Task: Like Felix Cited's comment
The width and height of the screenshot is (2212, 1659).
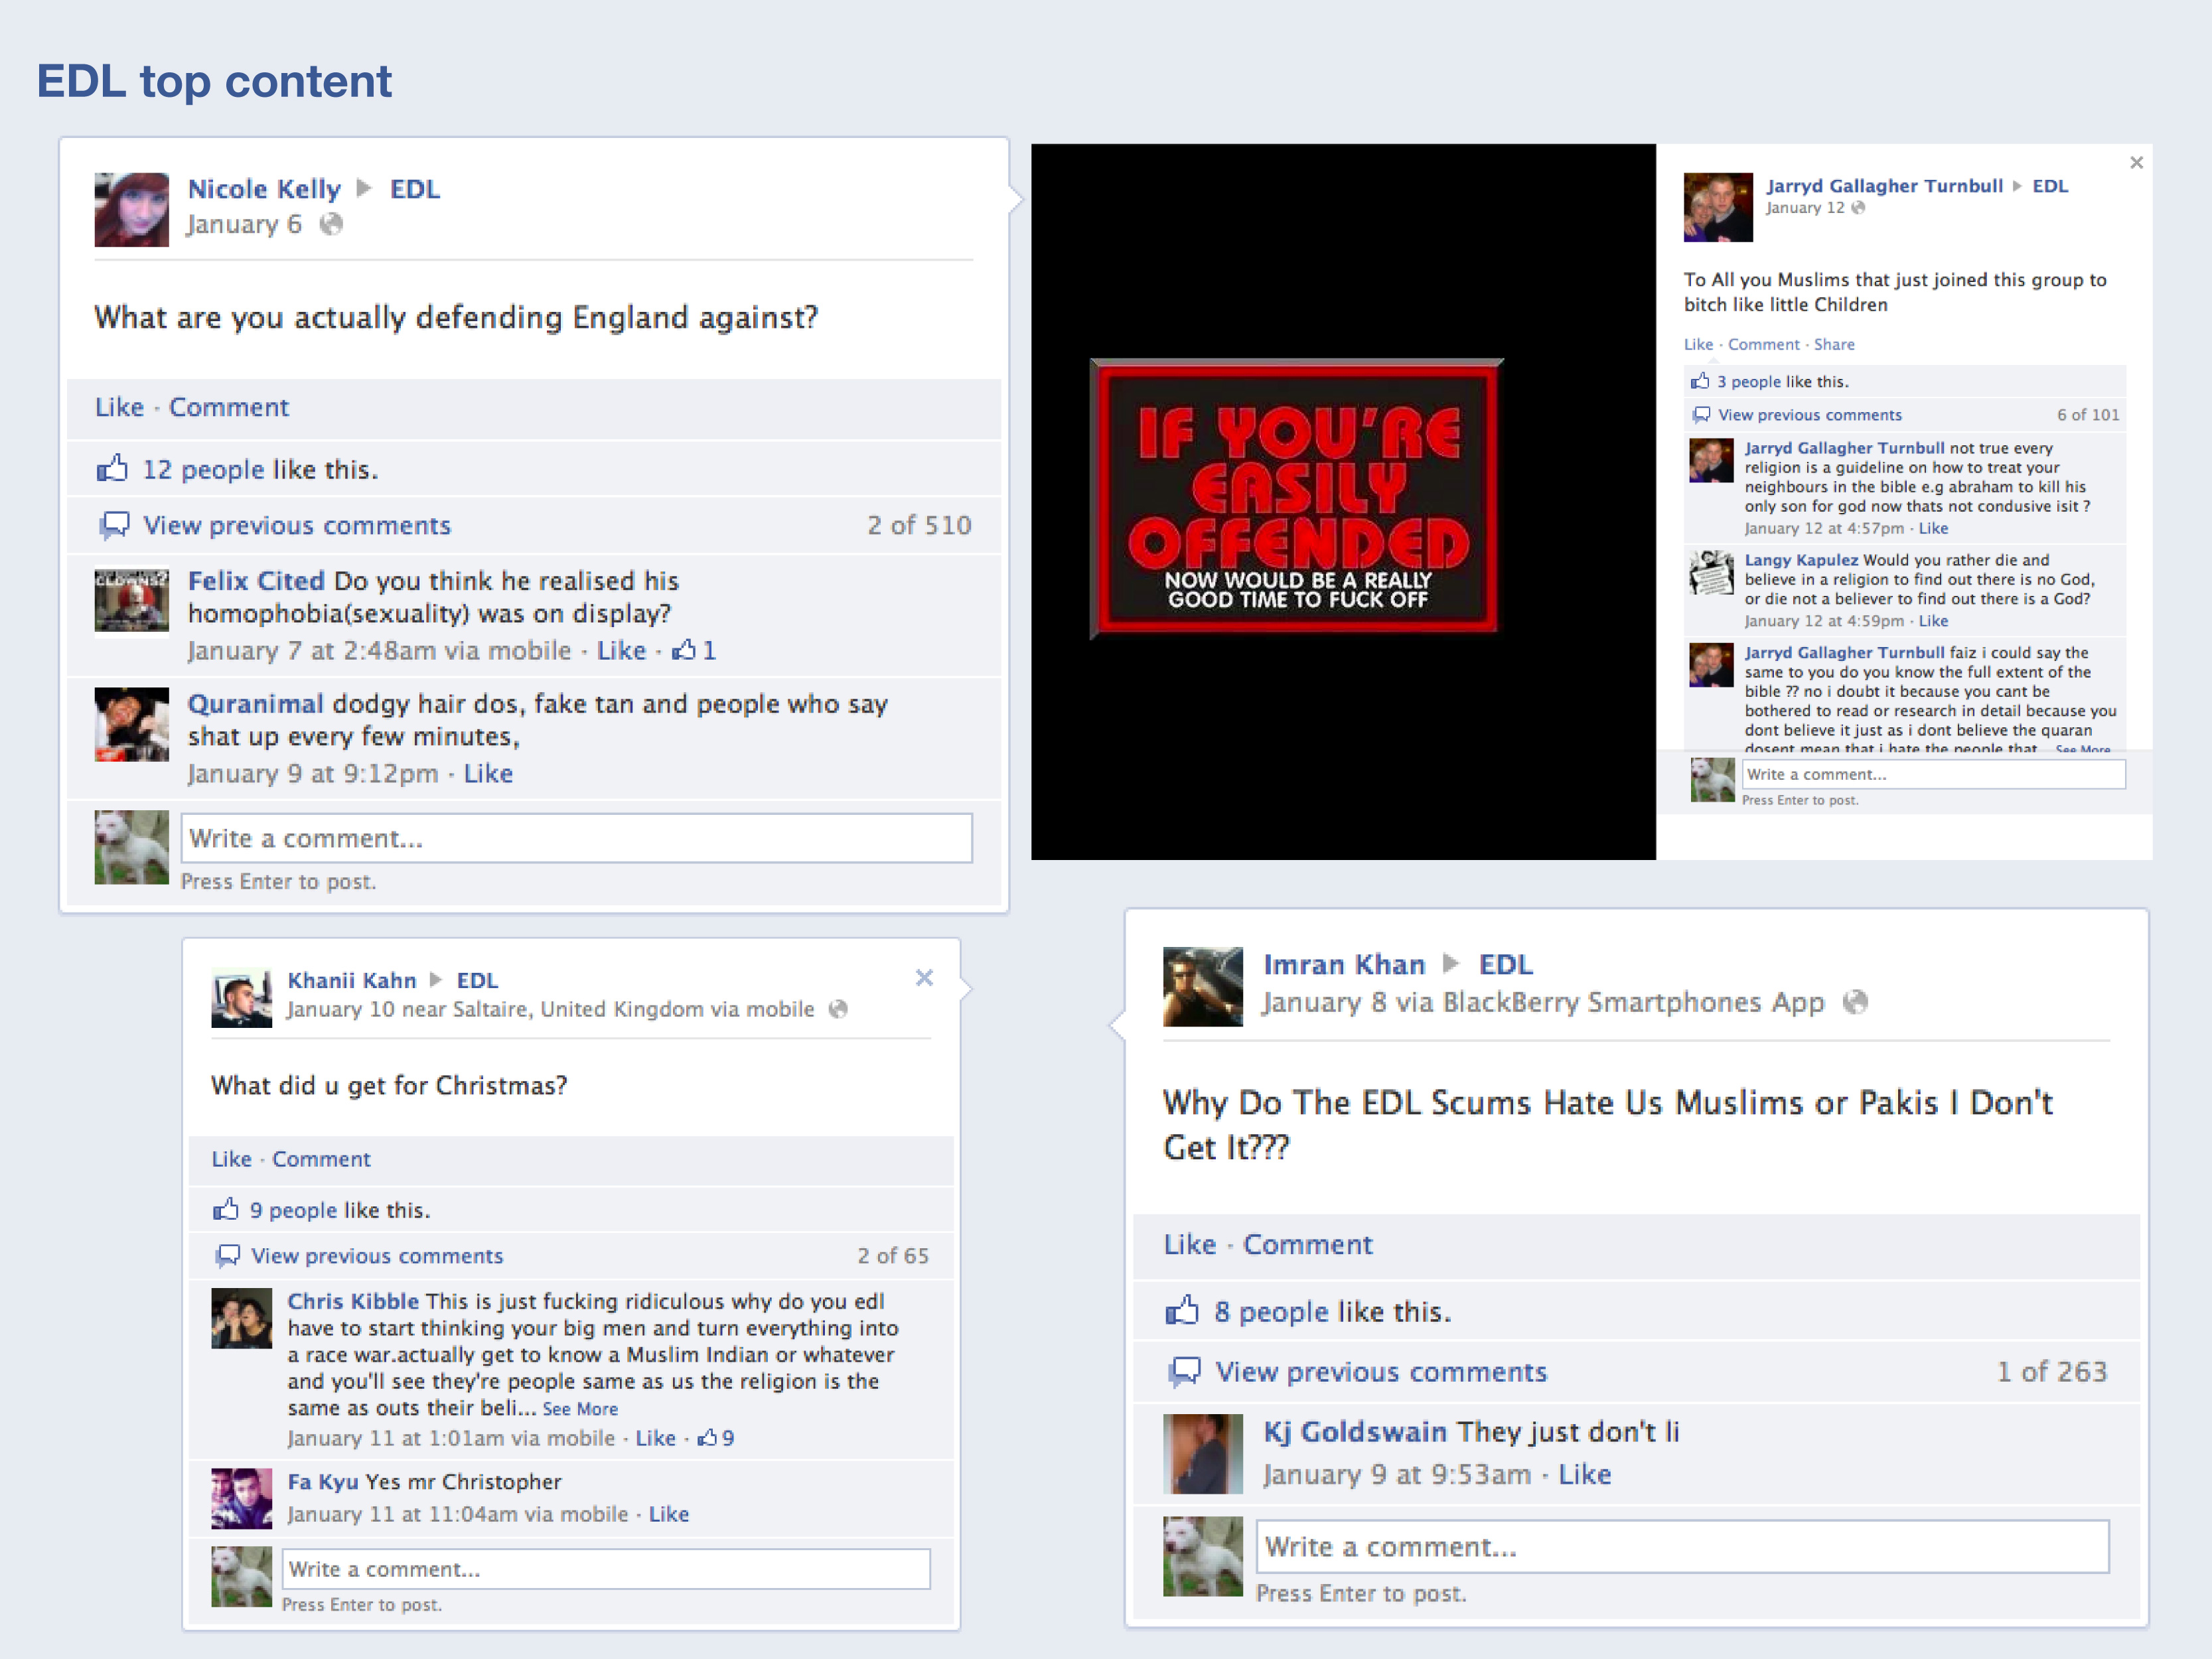Action: tap(621, 650)
